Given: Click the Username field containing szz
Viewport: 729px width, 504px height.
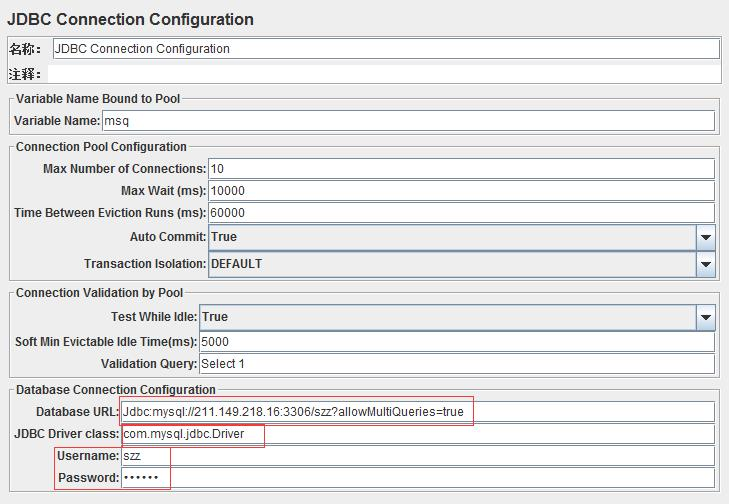Looking at the screenshot, I should coord(418,456).
